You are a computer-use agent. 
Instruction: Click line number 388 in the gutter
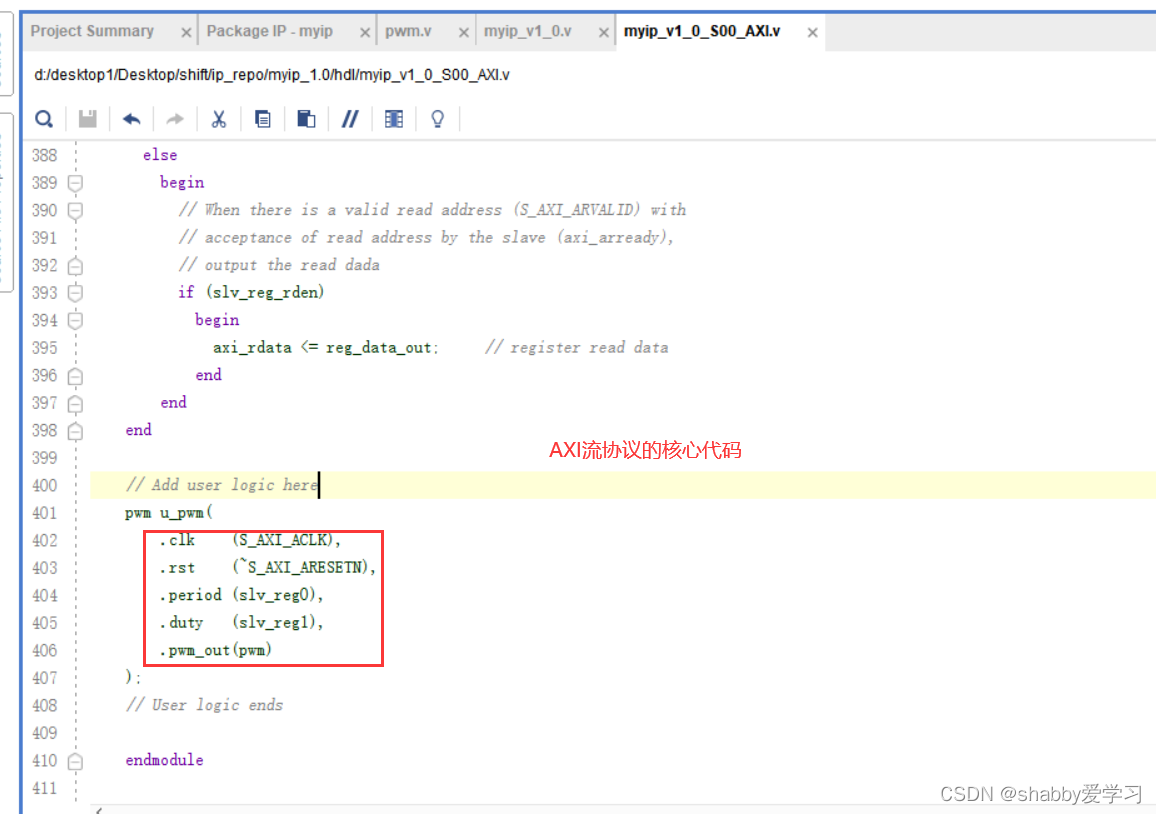[44, 155]
